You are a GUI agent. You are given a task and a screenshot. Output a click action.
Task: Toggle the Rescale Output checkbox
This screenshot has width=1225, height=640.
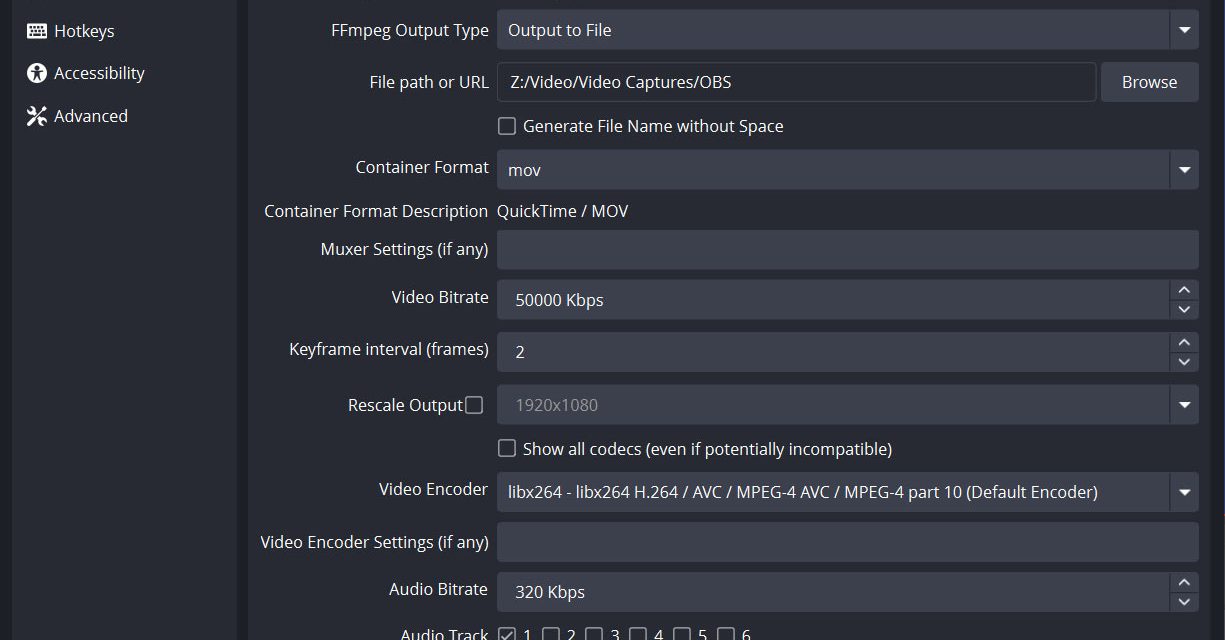(474, 405)
